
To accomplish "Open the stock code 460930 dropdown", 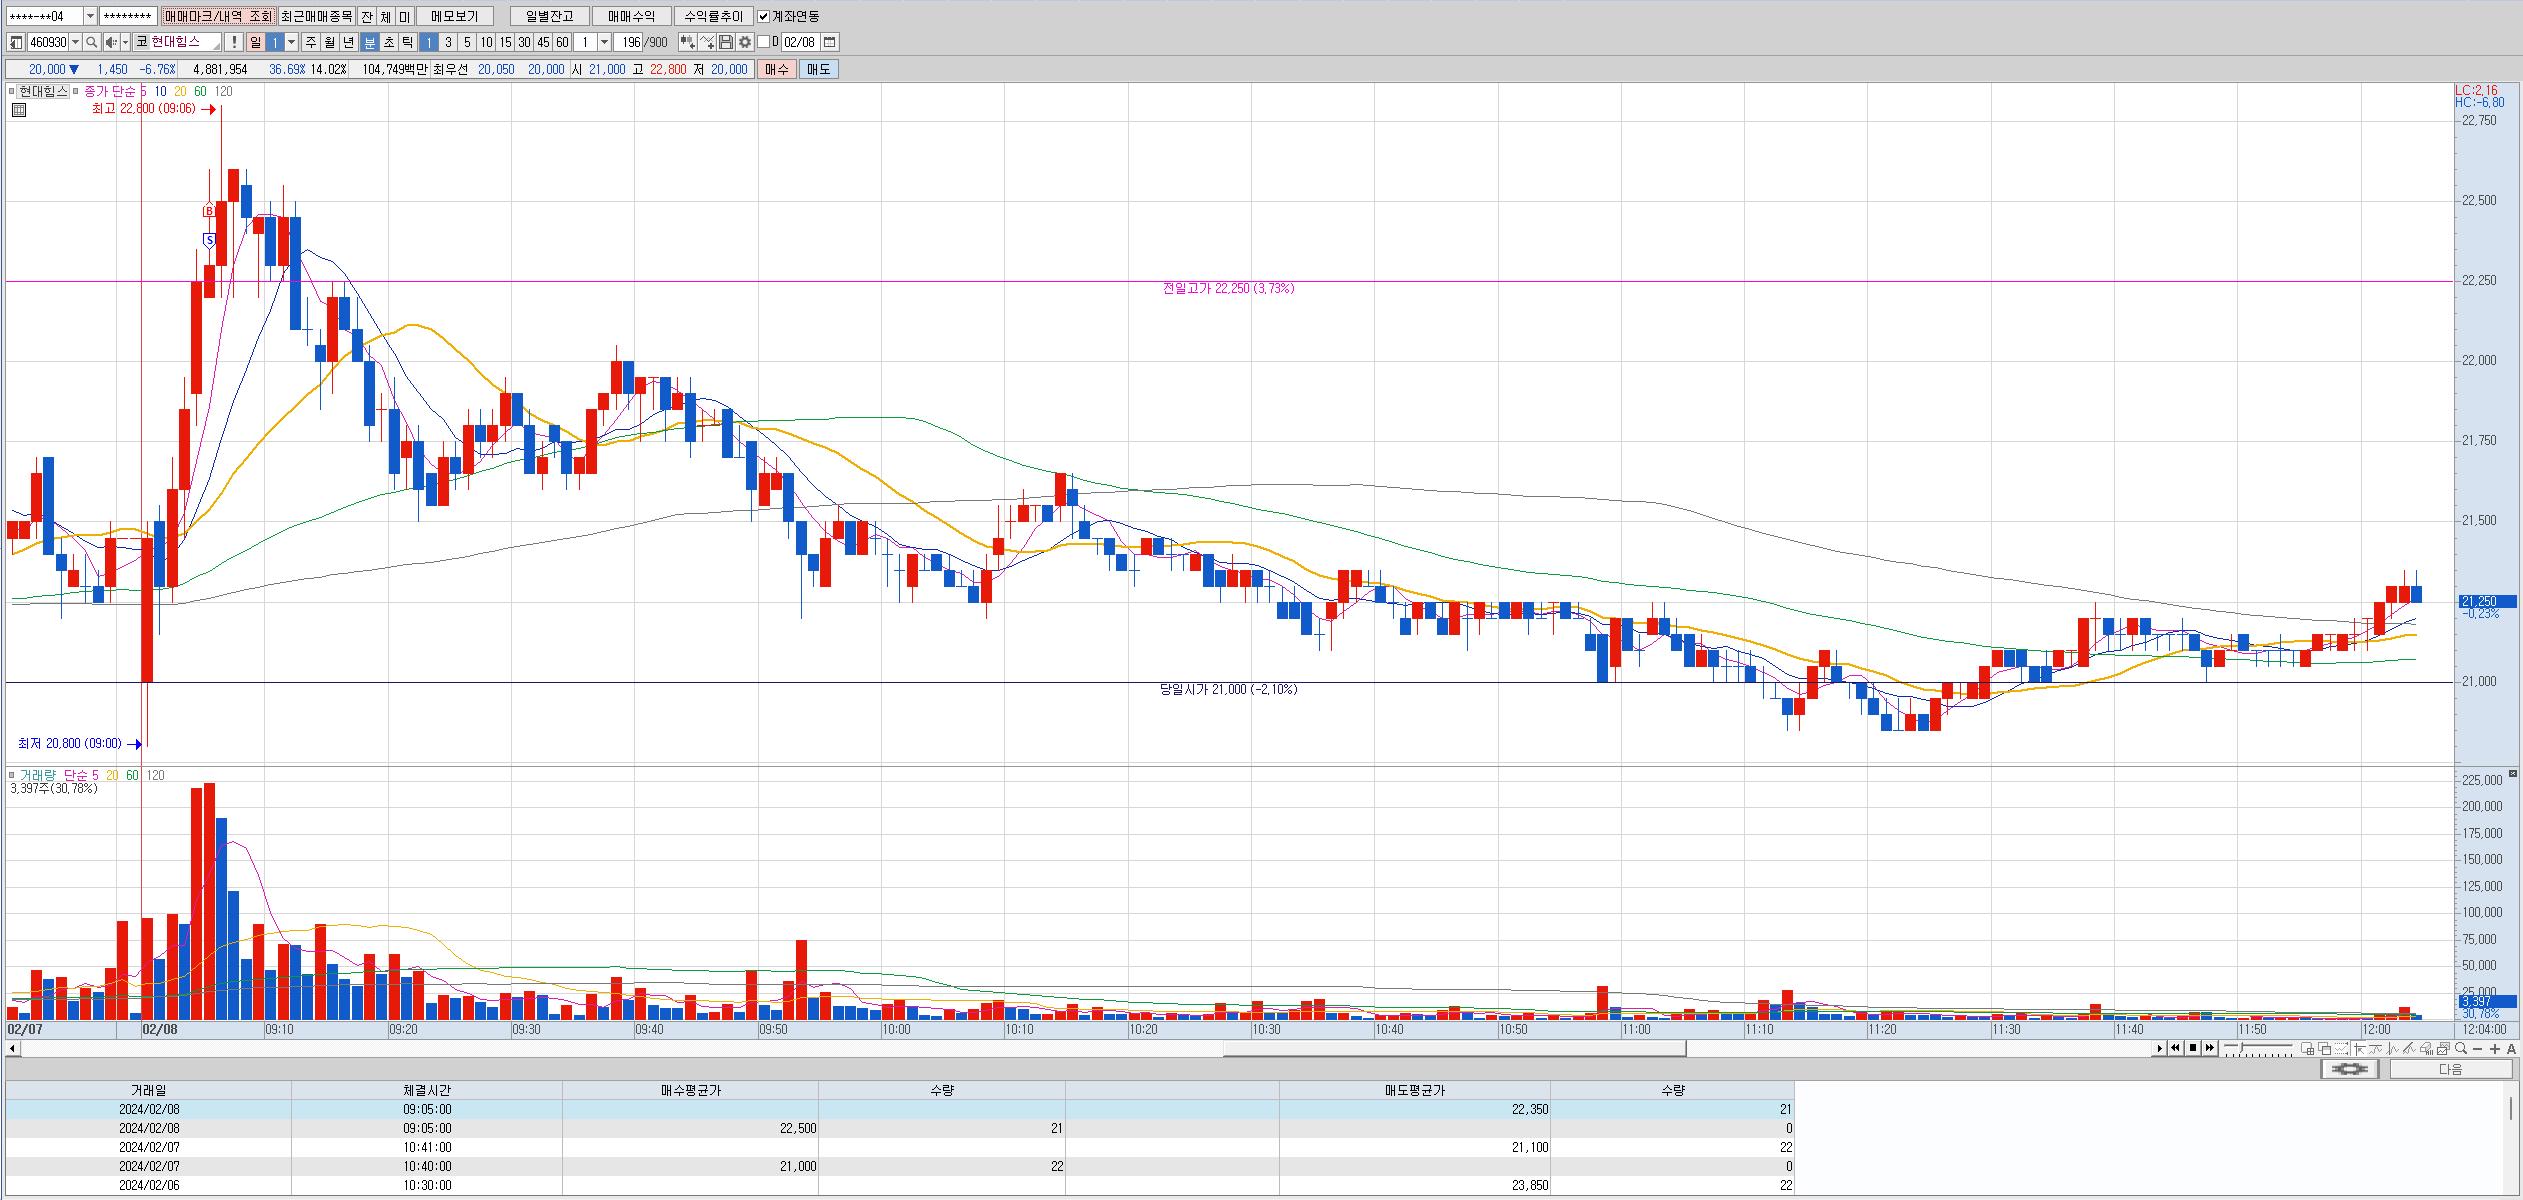I will pos(76,42).
